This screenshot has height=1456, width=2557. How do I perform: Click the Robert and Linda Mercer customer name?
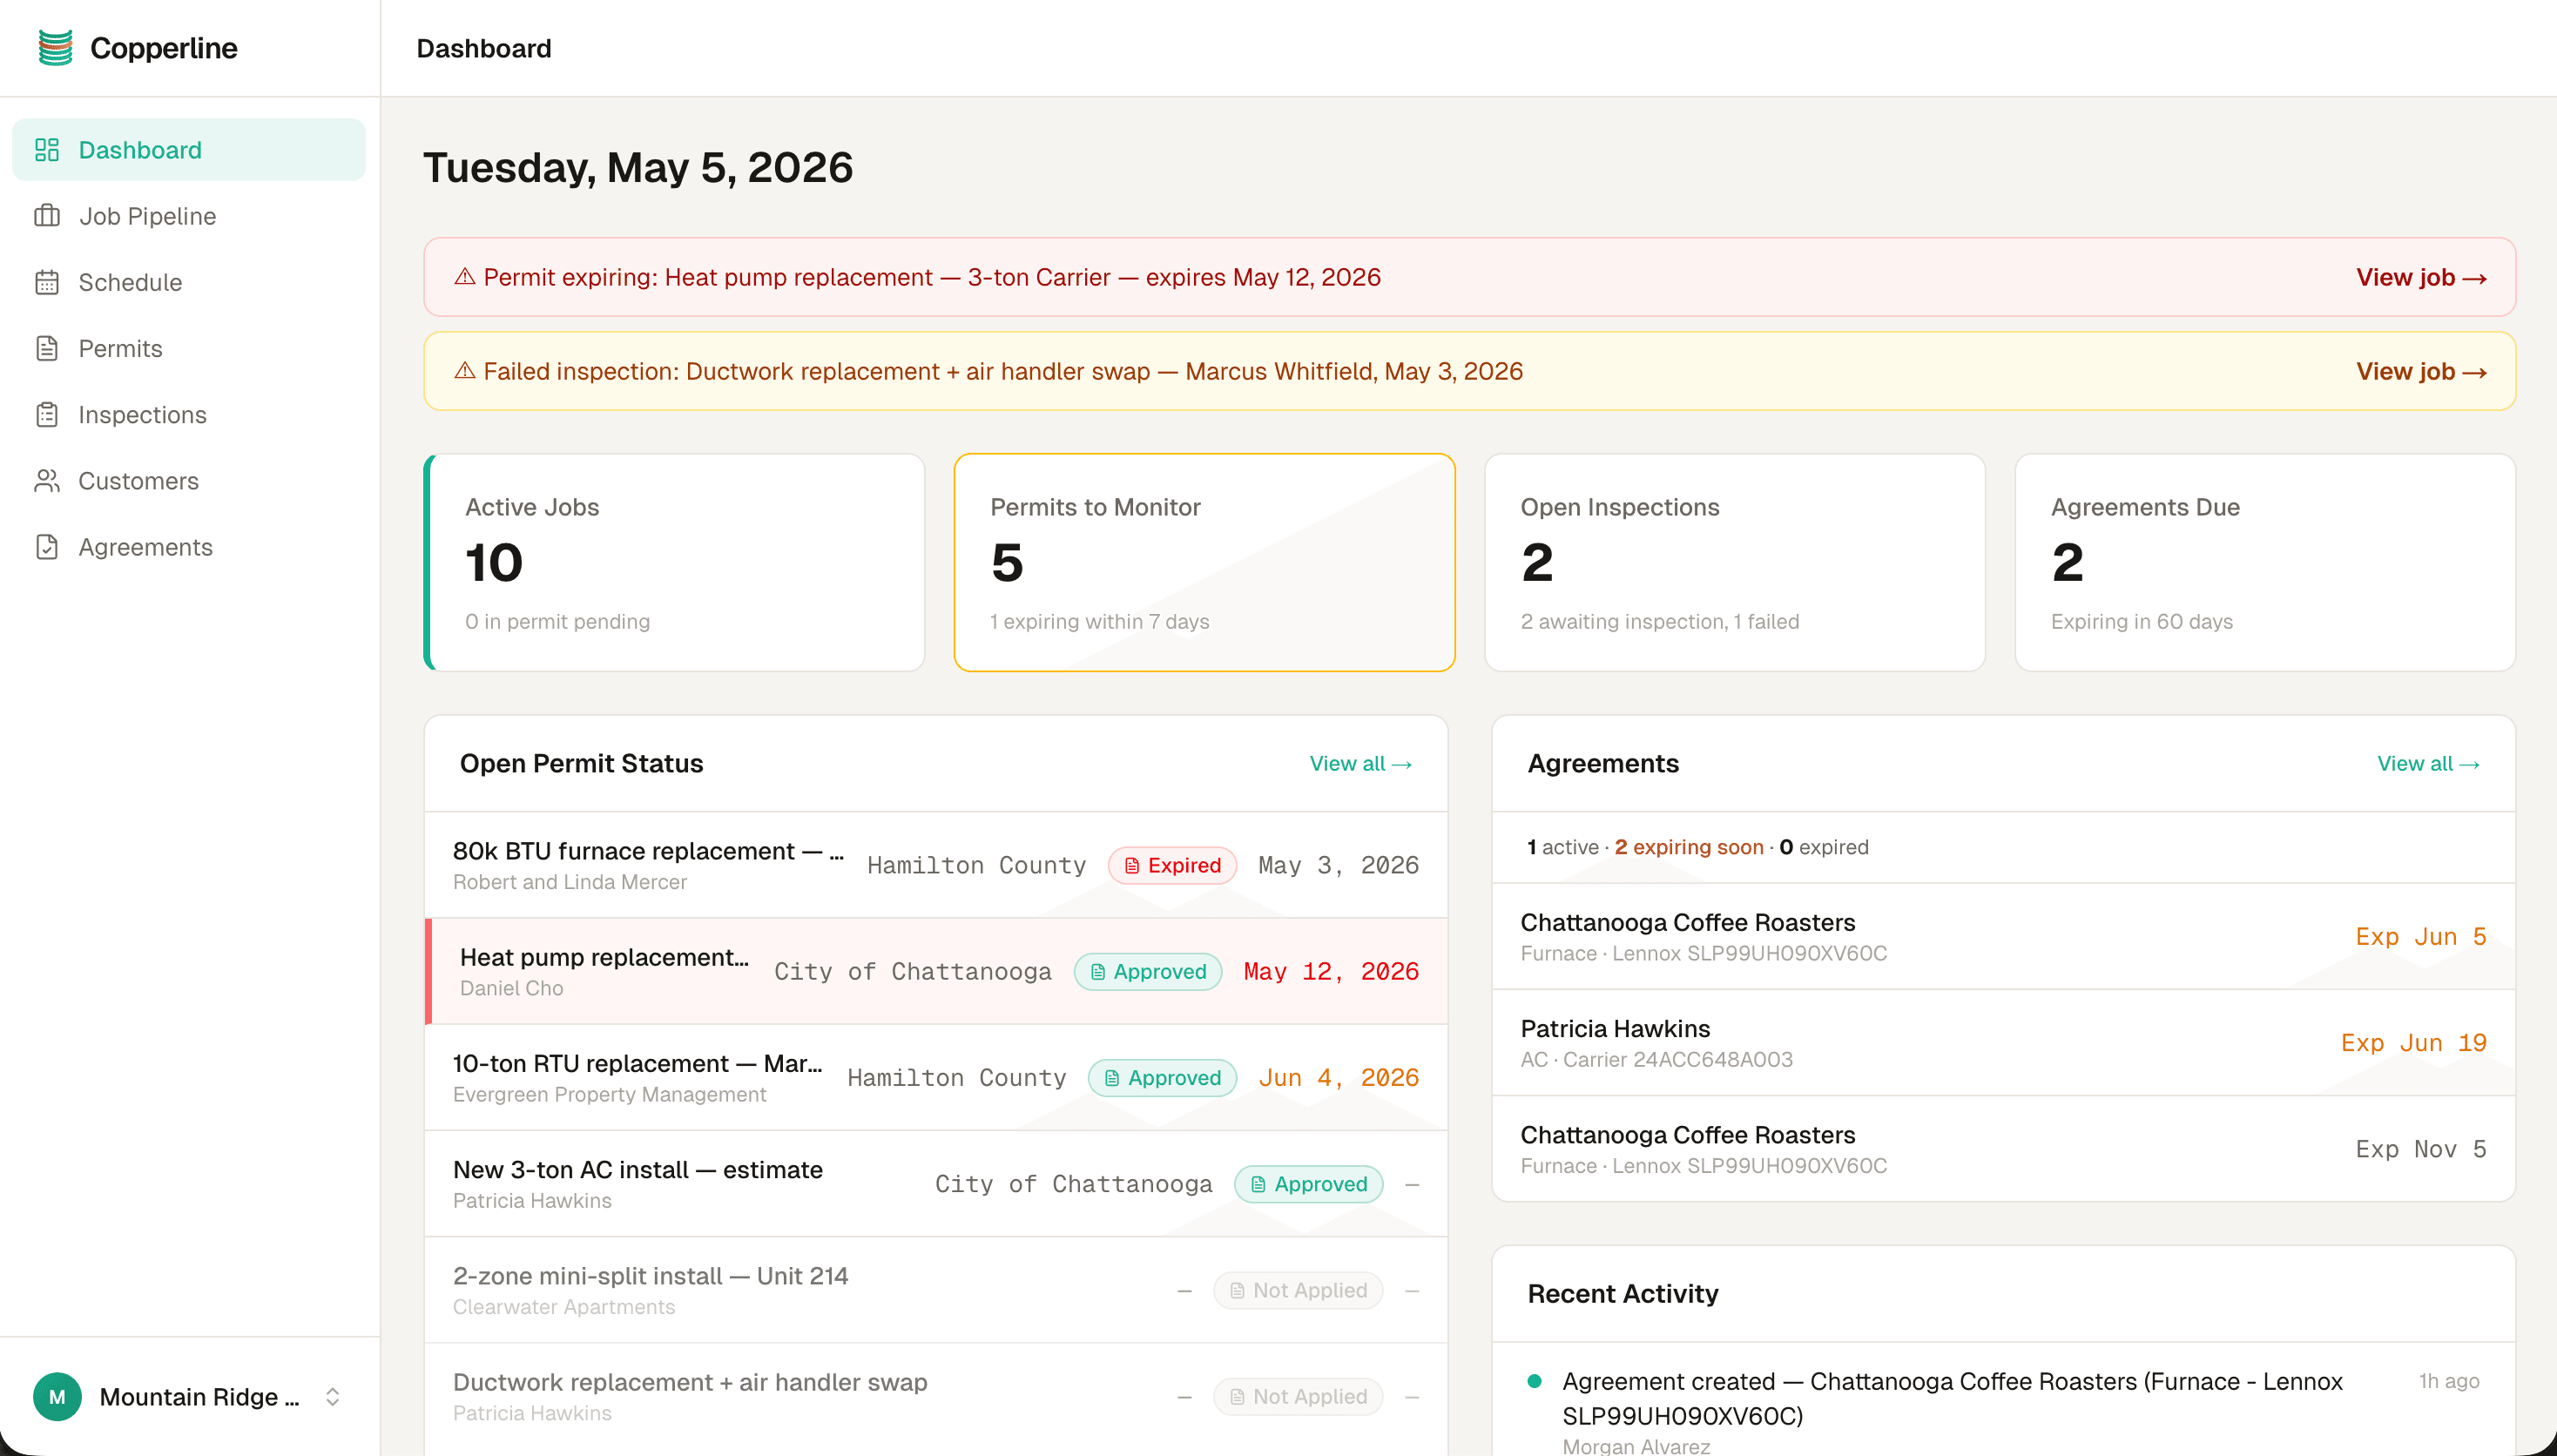point(570,882)
